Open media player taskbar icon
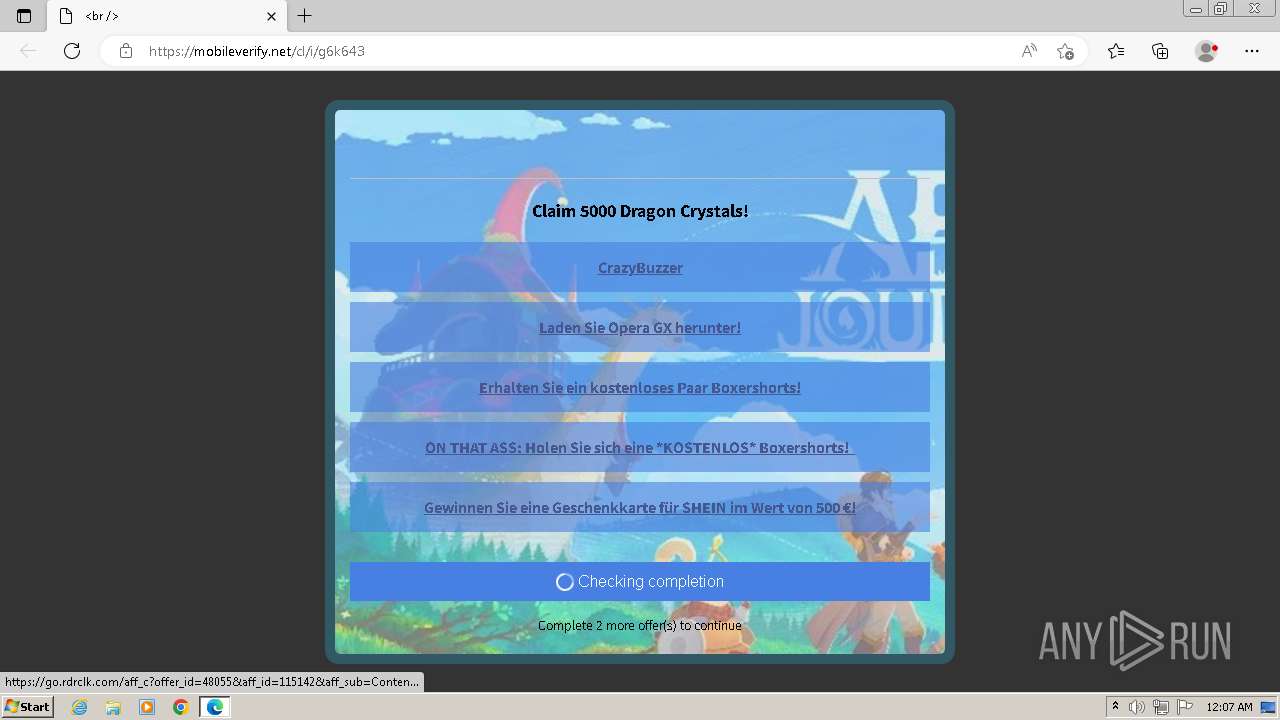 (x=147, y=707)
